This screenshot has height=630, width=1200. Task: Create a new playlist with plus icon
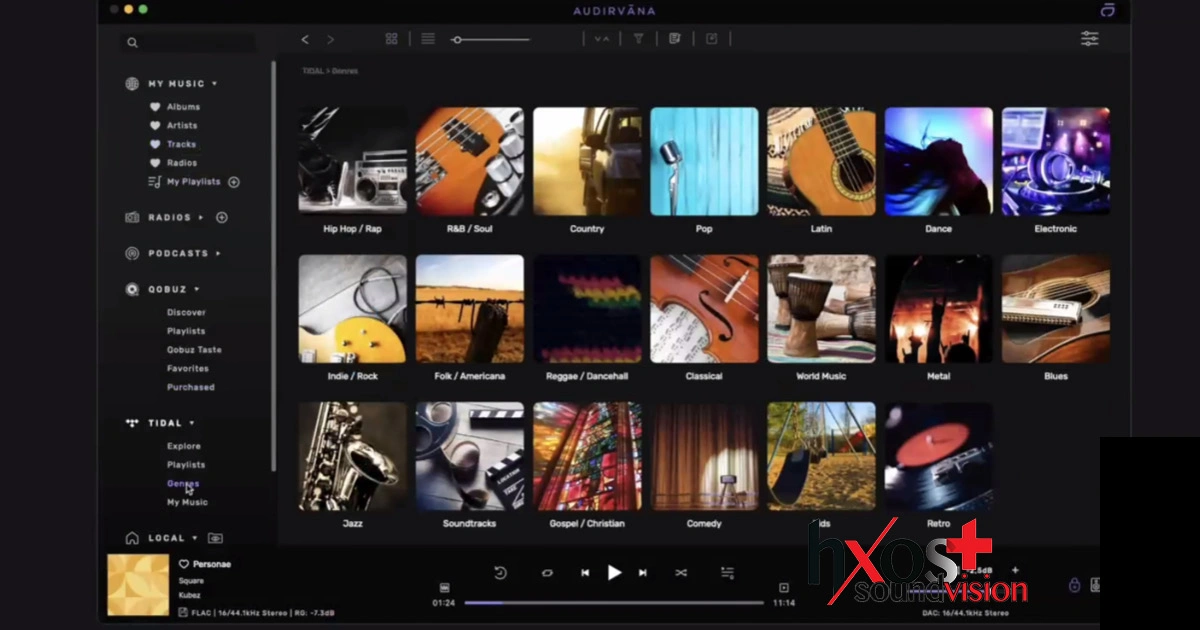click(x=234, y=182)
